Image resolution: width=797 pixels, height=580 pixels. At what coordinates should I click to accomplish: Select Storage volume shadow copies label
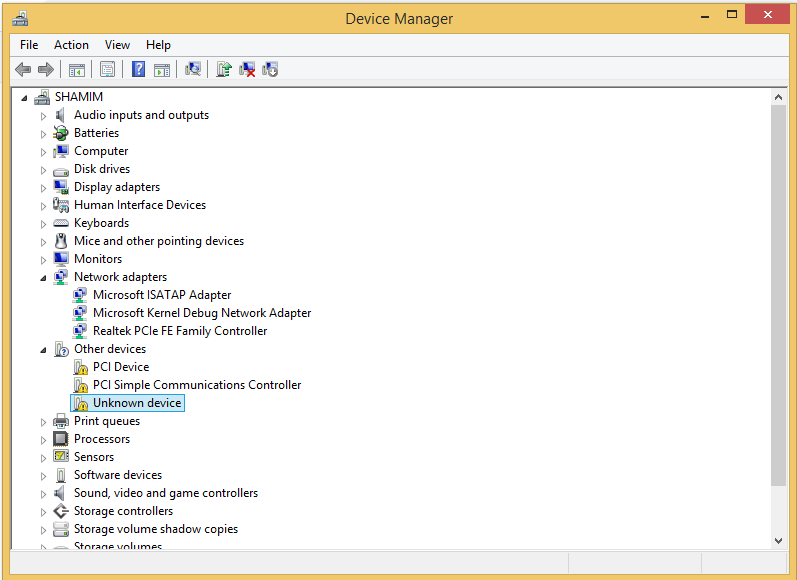156,529
